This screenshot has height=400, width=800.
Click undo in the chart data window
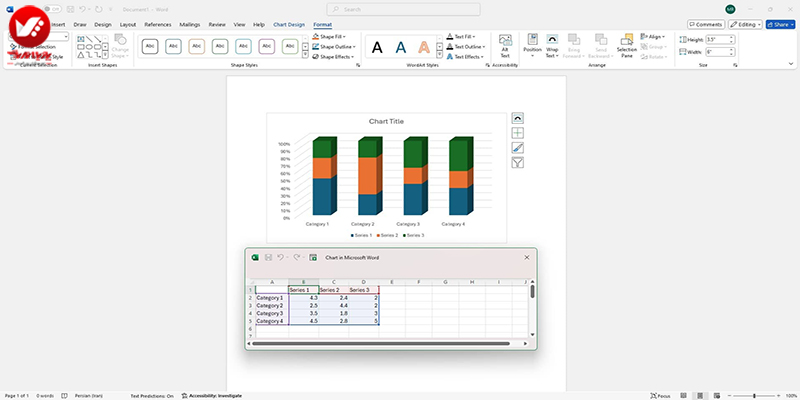click(281, 258)
